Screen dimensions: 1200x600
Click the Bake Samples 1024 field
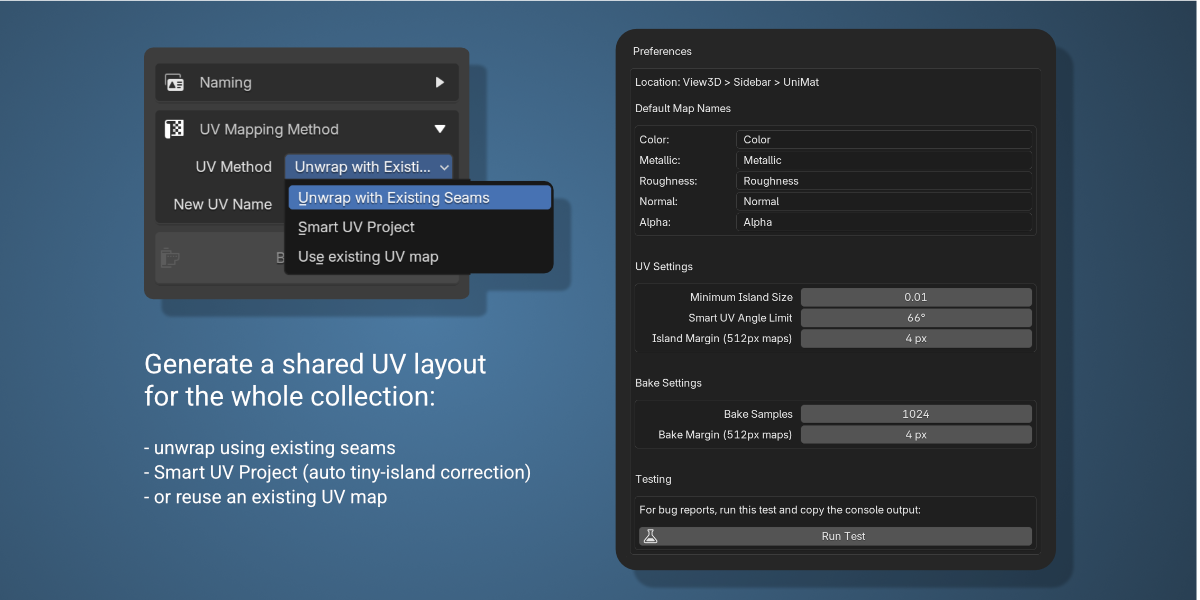[915, 414]
